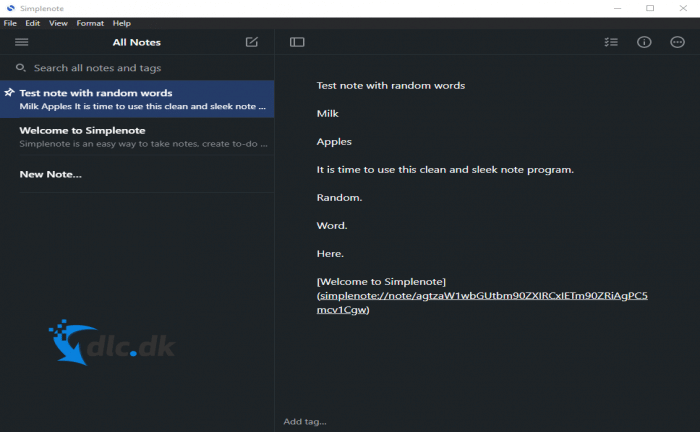Screen dimensions: 700x432
Task: Open the Help menu
Action: point(122,23)
